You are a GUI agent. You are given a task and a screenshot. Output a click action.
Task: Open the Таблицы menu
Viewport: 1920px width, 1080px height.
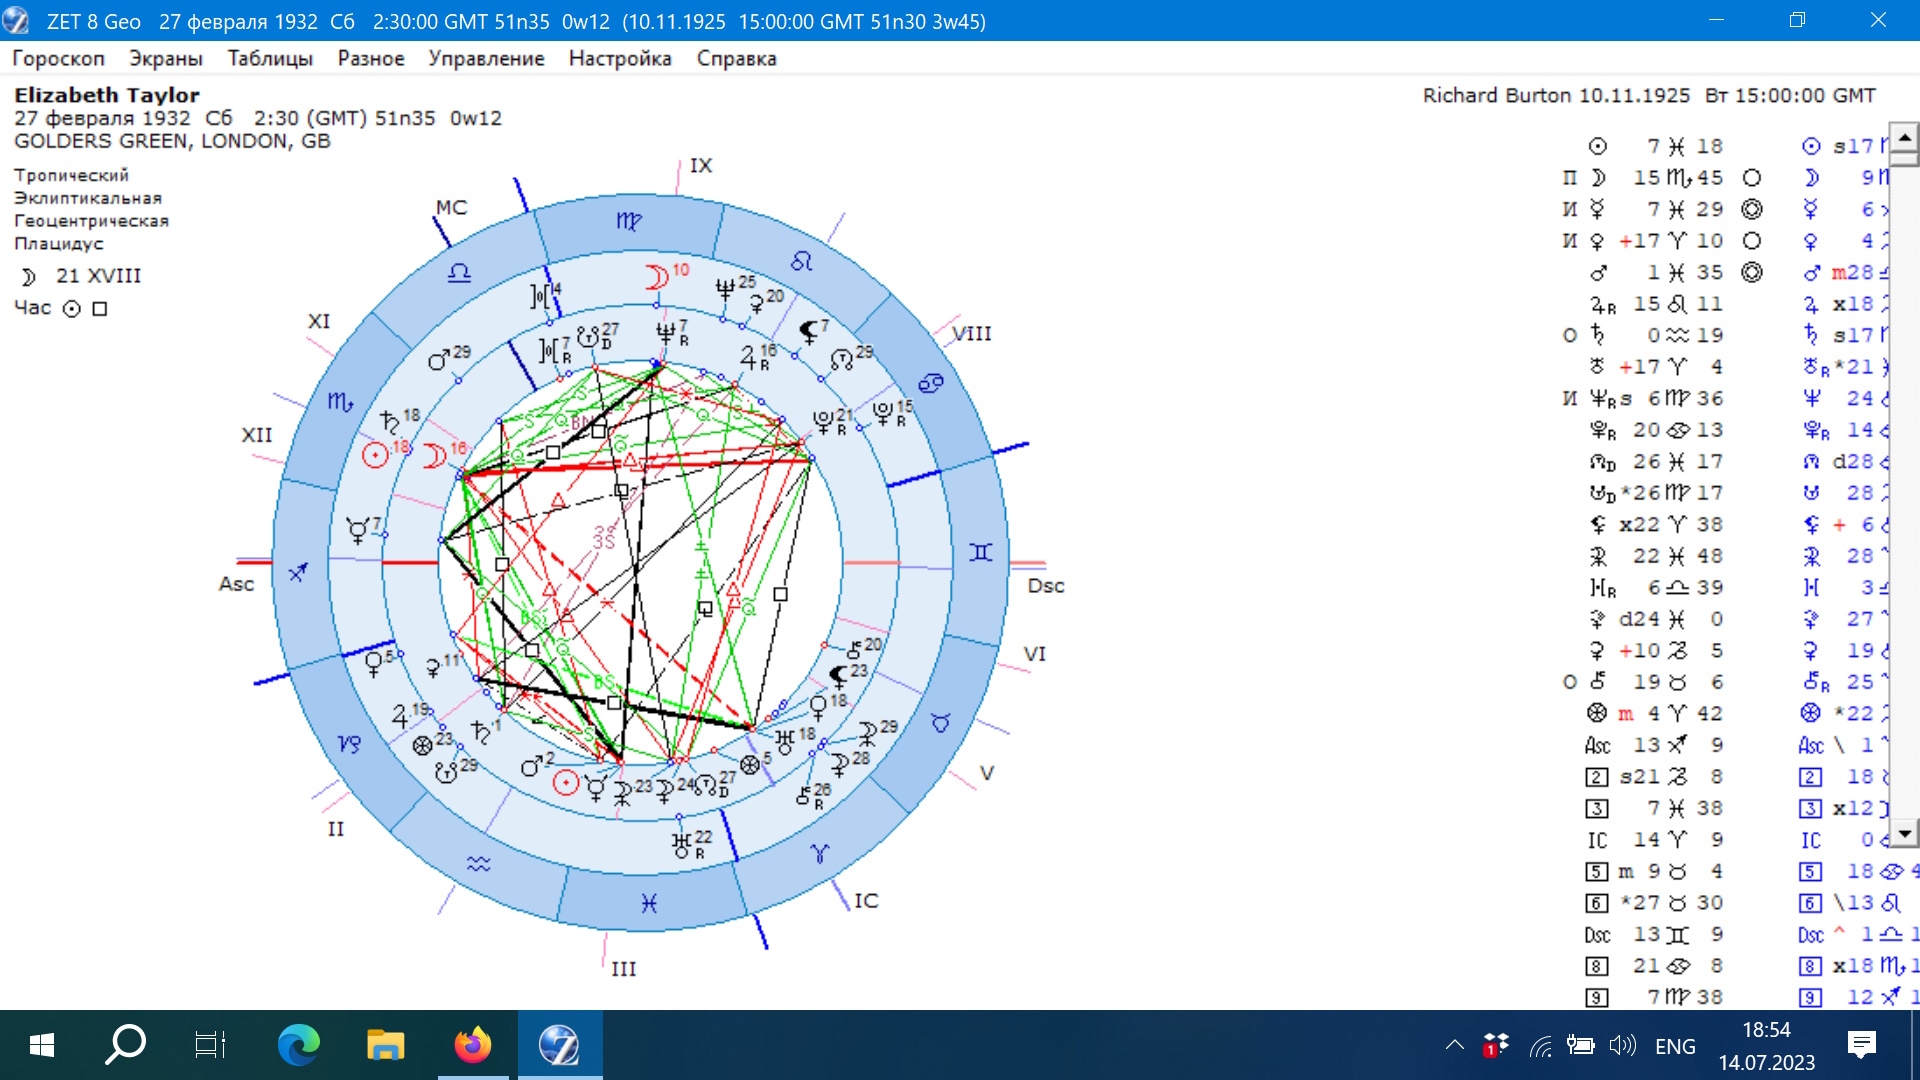[270, 58]
